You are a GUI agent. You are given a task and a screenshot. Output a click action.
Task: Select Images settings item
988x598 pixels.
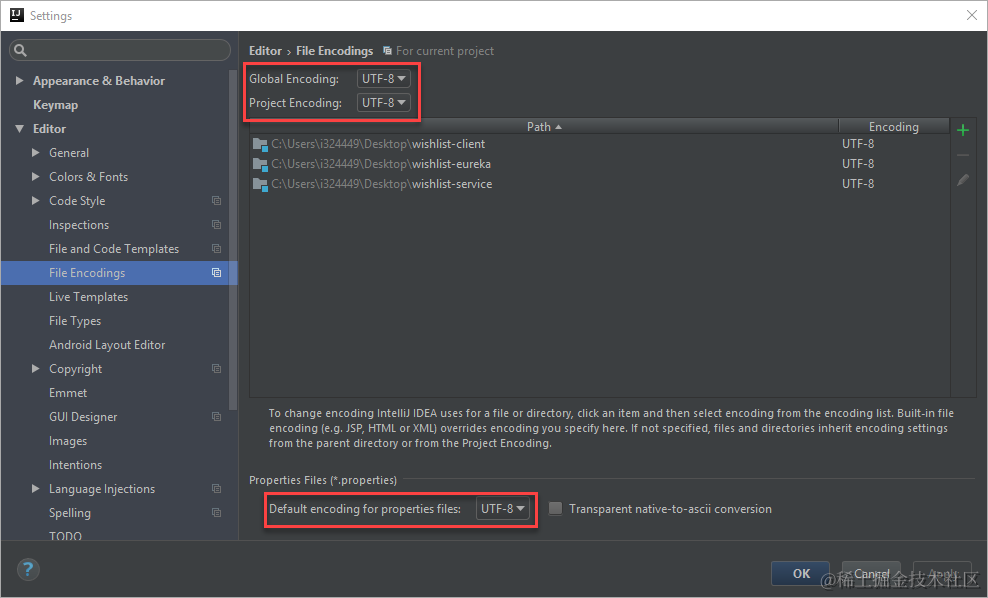[68, 440]
